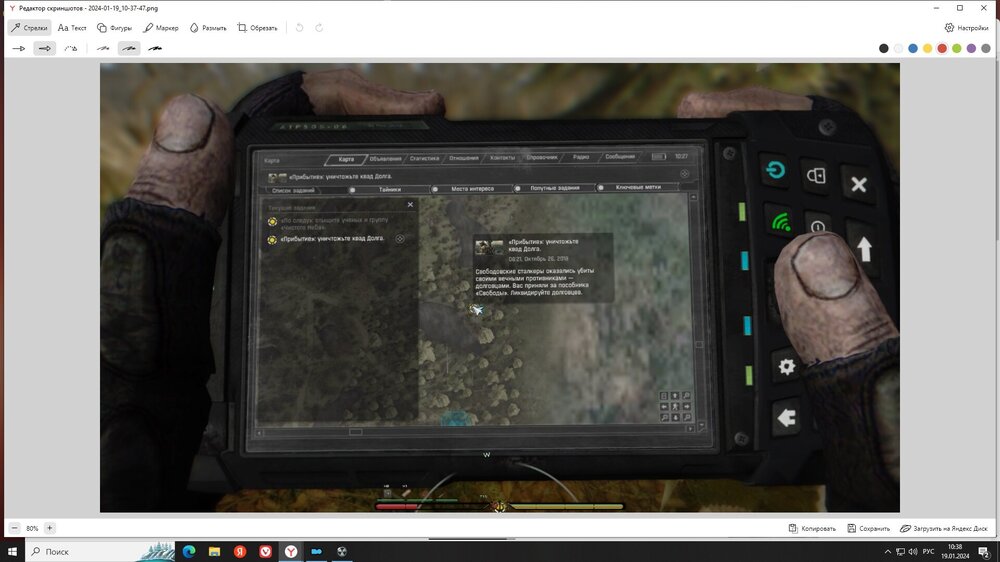Pick the Размыть blur tool

point(208,27)
